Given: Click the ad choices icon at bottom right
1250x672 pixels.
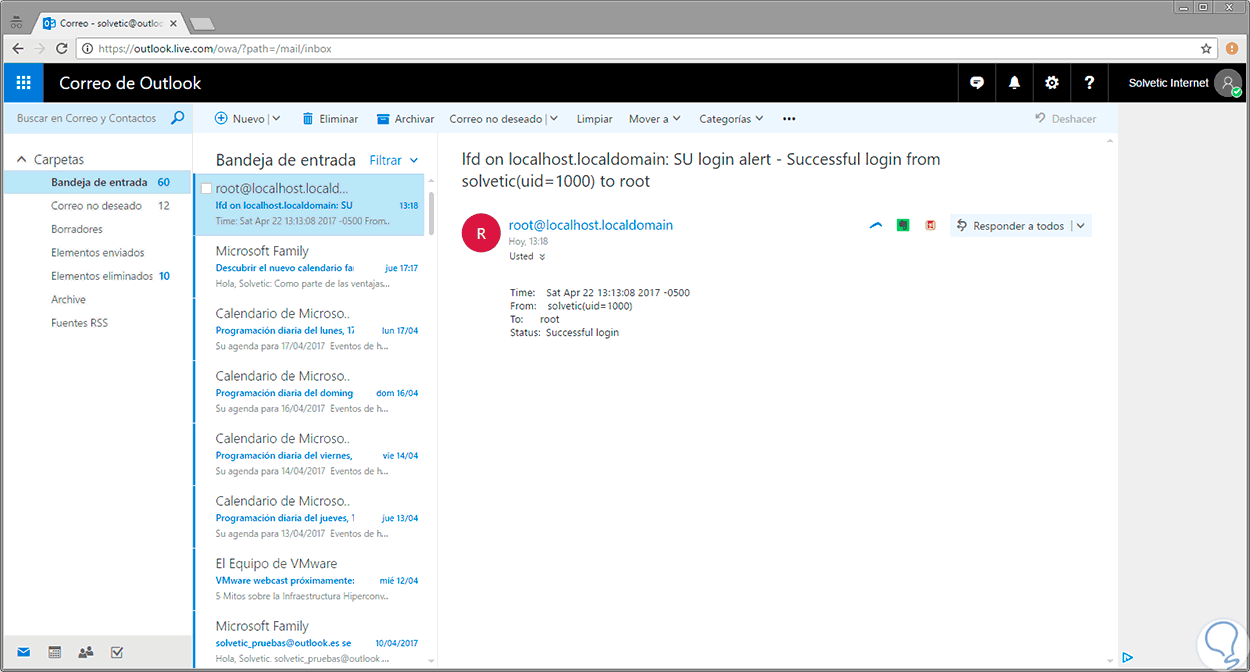Looking at the screenshot, I should 1127,657.
